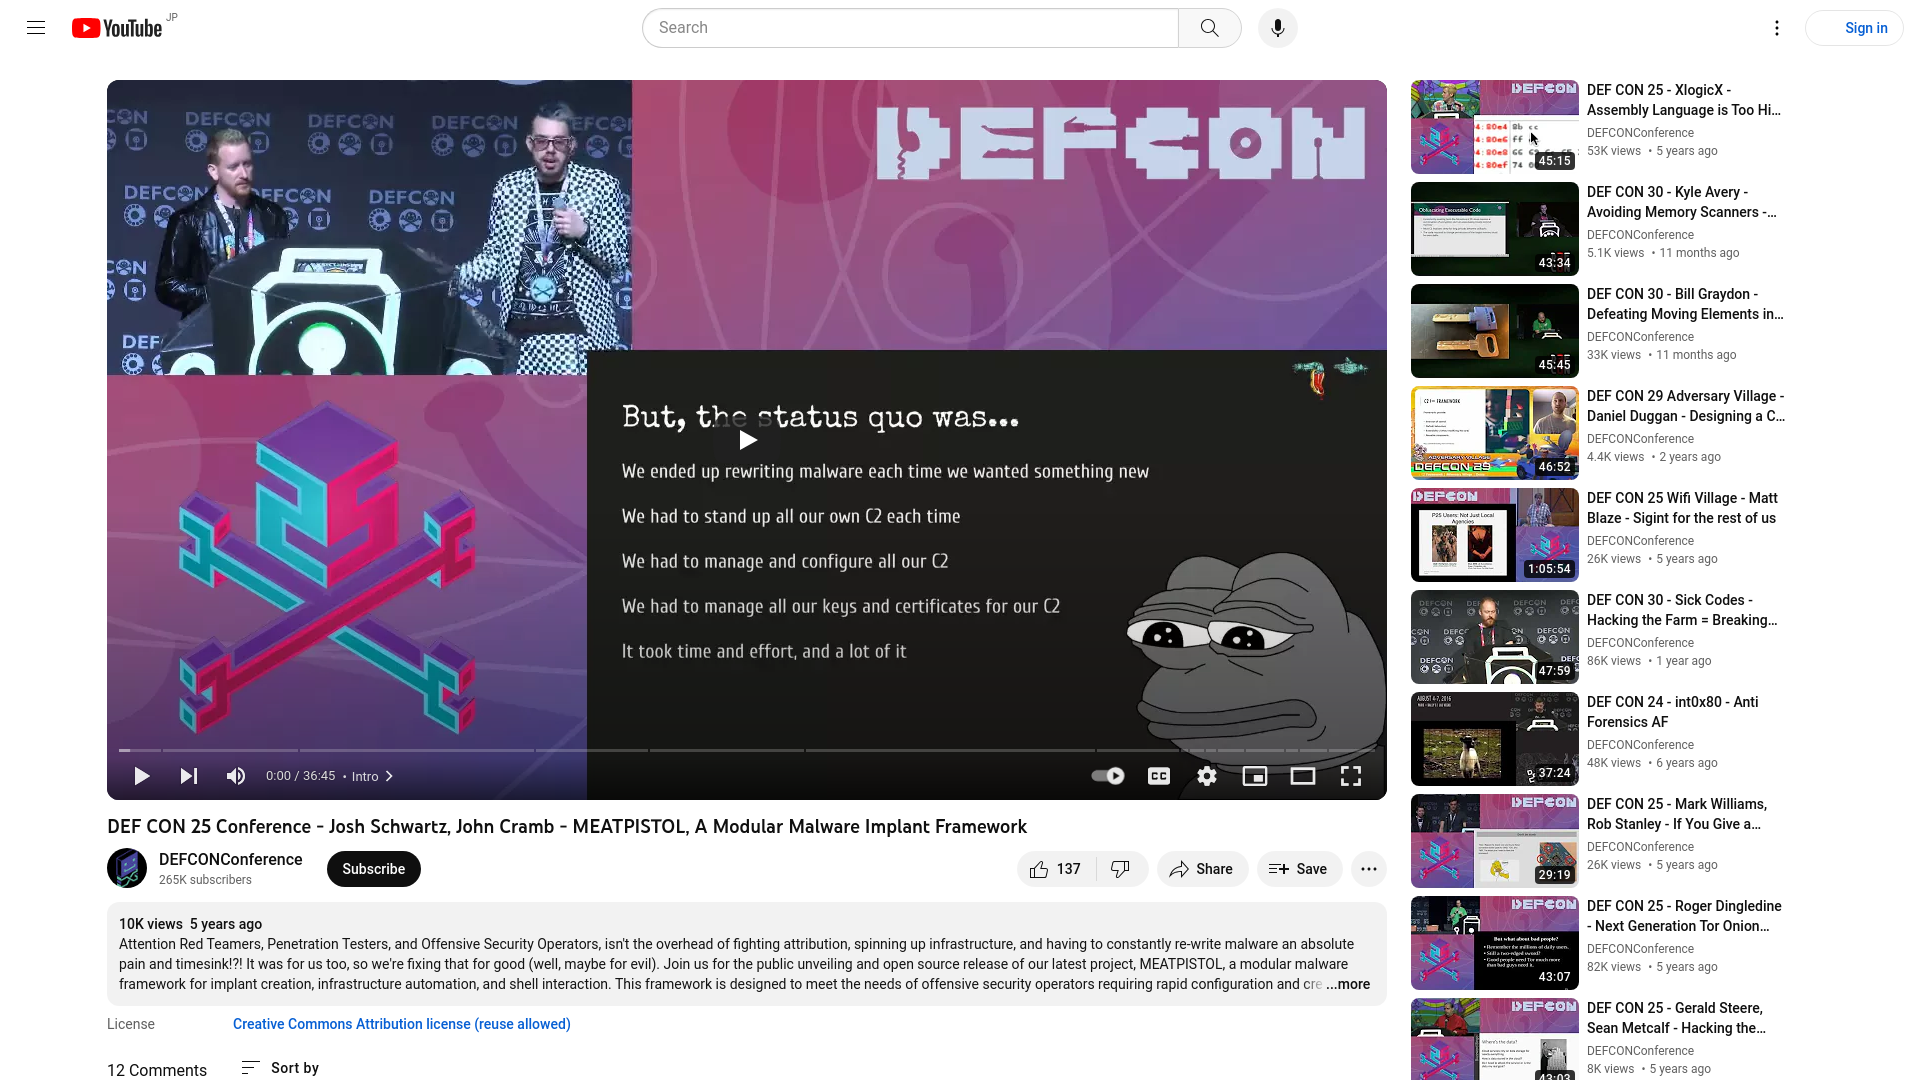The width and height of the screenshot is (1920, 1080).
Task: Like the video with thumbs up
Action: pos(1056,869)
